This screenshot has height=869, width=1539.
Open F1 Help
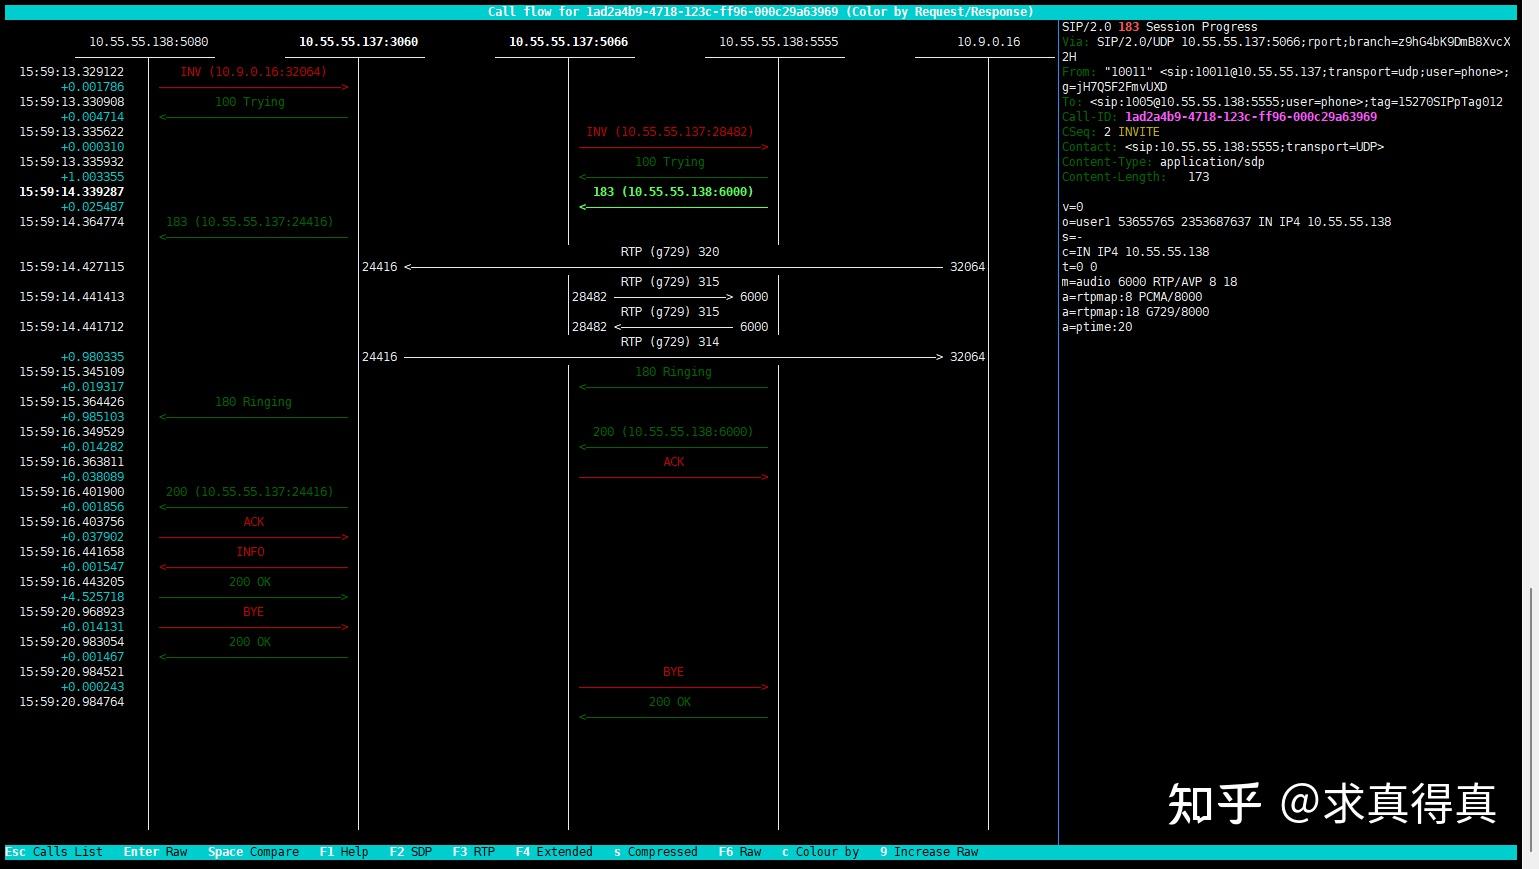pos(344,852)
